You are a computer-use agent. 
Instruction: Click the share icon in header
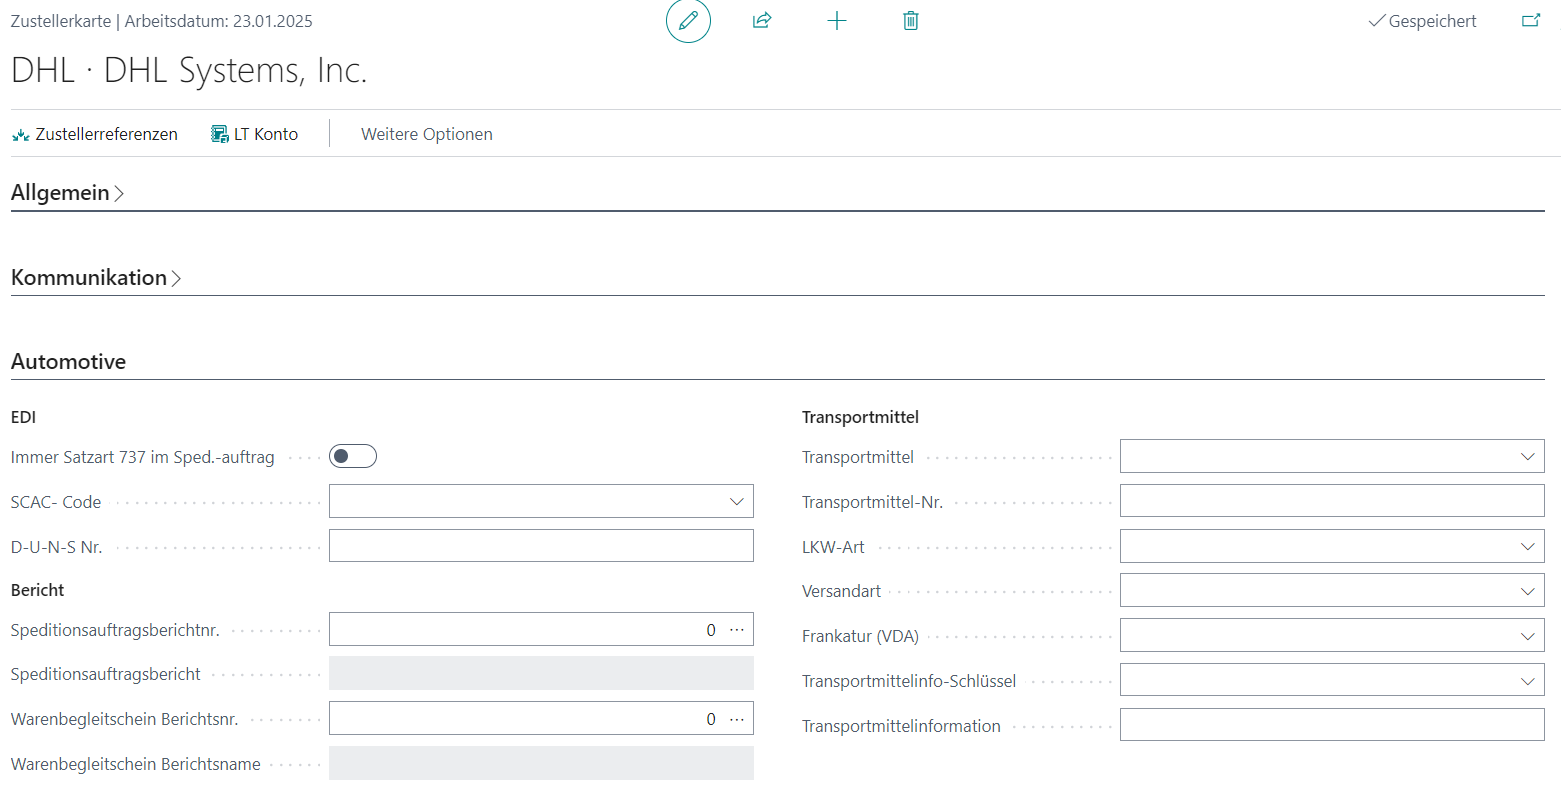pos(762,21)
